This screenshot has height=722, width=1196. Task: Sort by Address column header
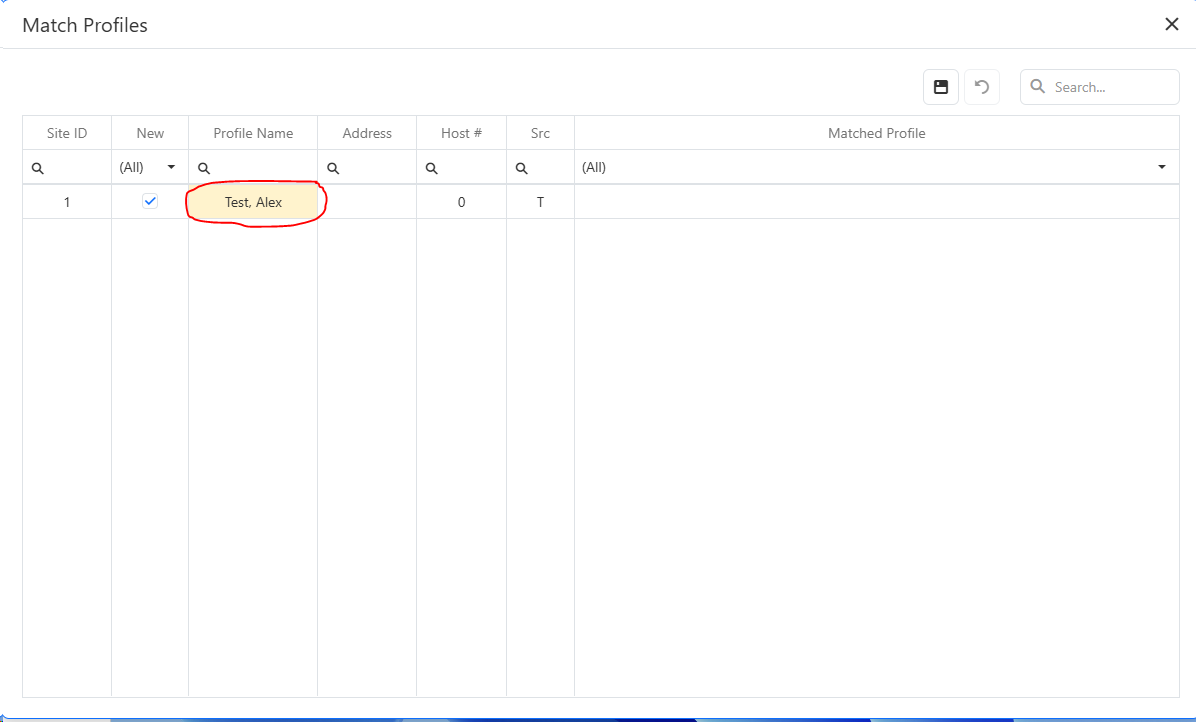coord(367,133)
